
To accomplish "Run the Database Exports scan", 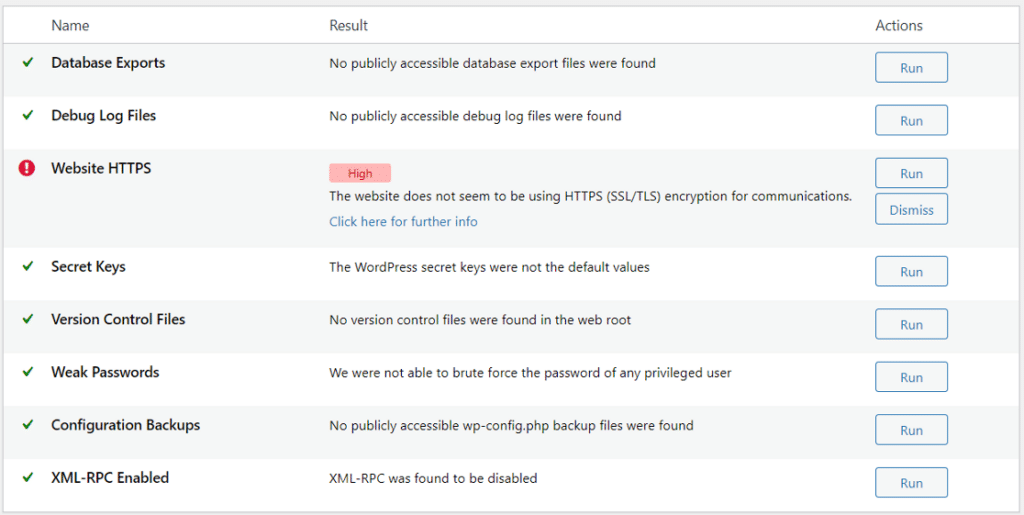I will click(x=911, y=68).
